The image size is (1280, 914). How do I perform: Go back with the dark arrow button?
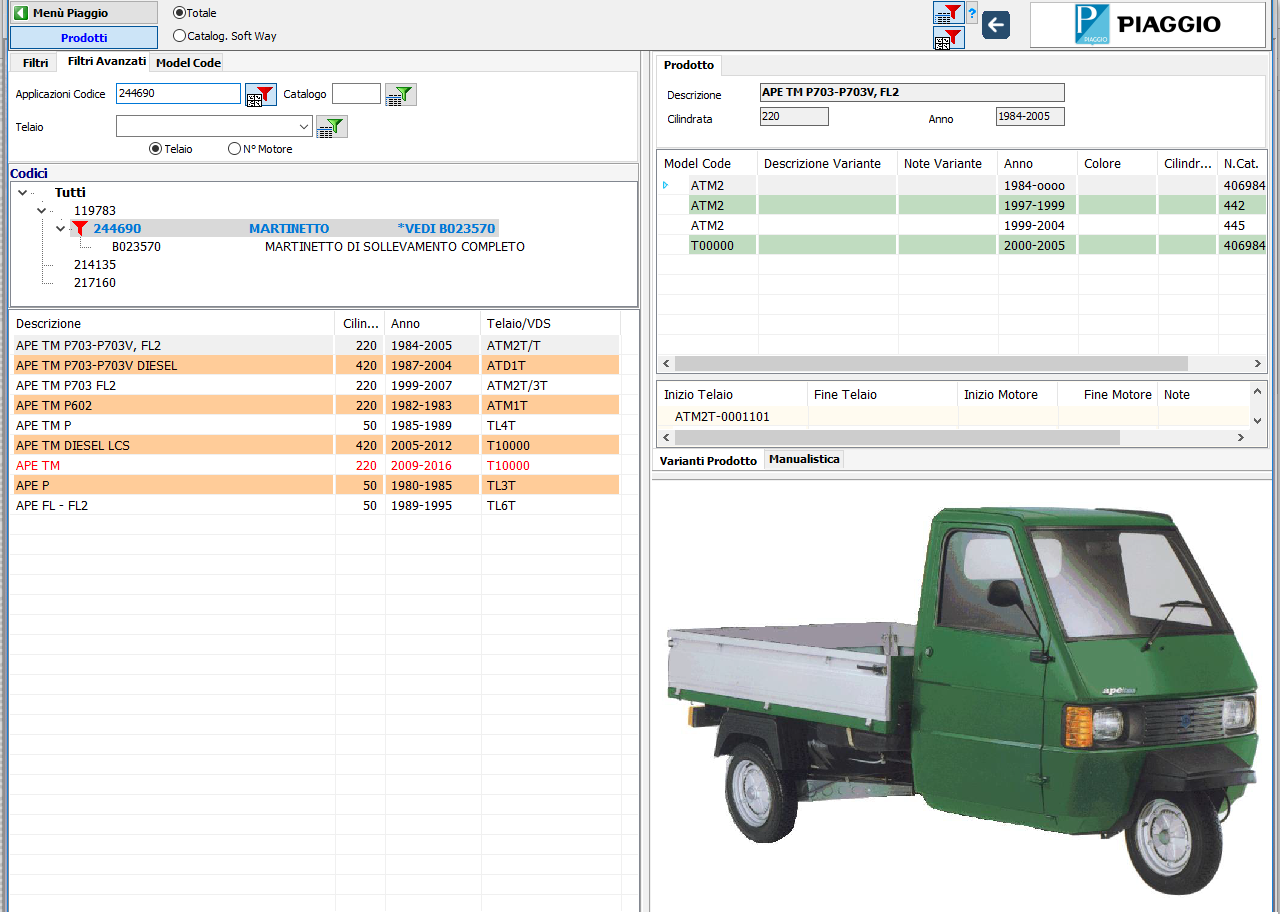click(x=996, y=25)
